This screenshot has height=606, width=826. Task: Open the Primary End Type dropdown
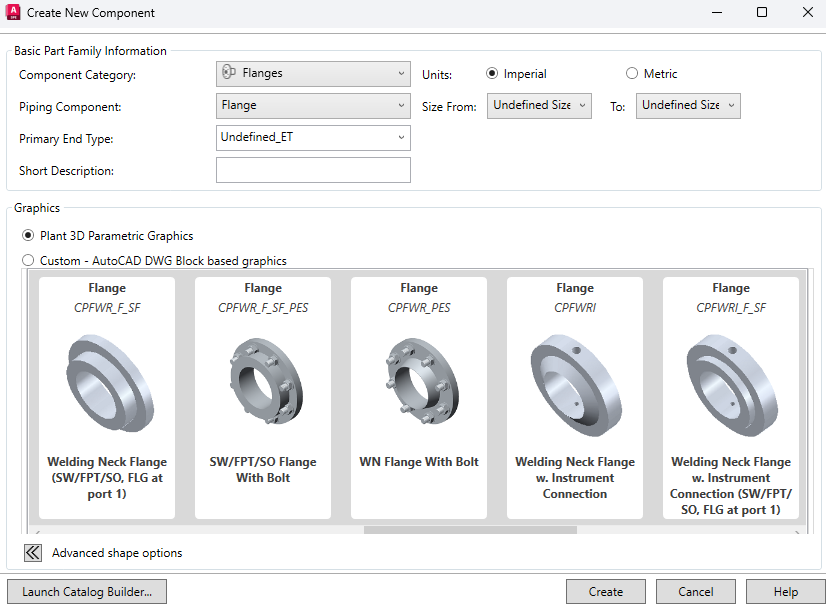pos(313,137)
